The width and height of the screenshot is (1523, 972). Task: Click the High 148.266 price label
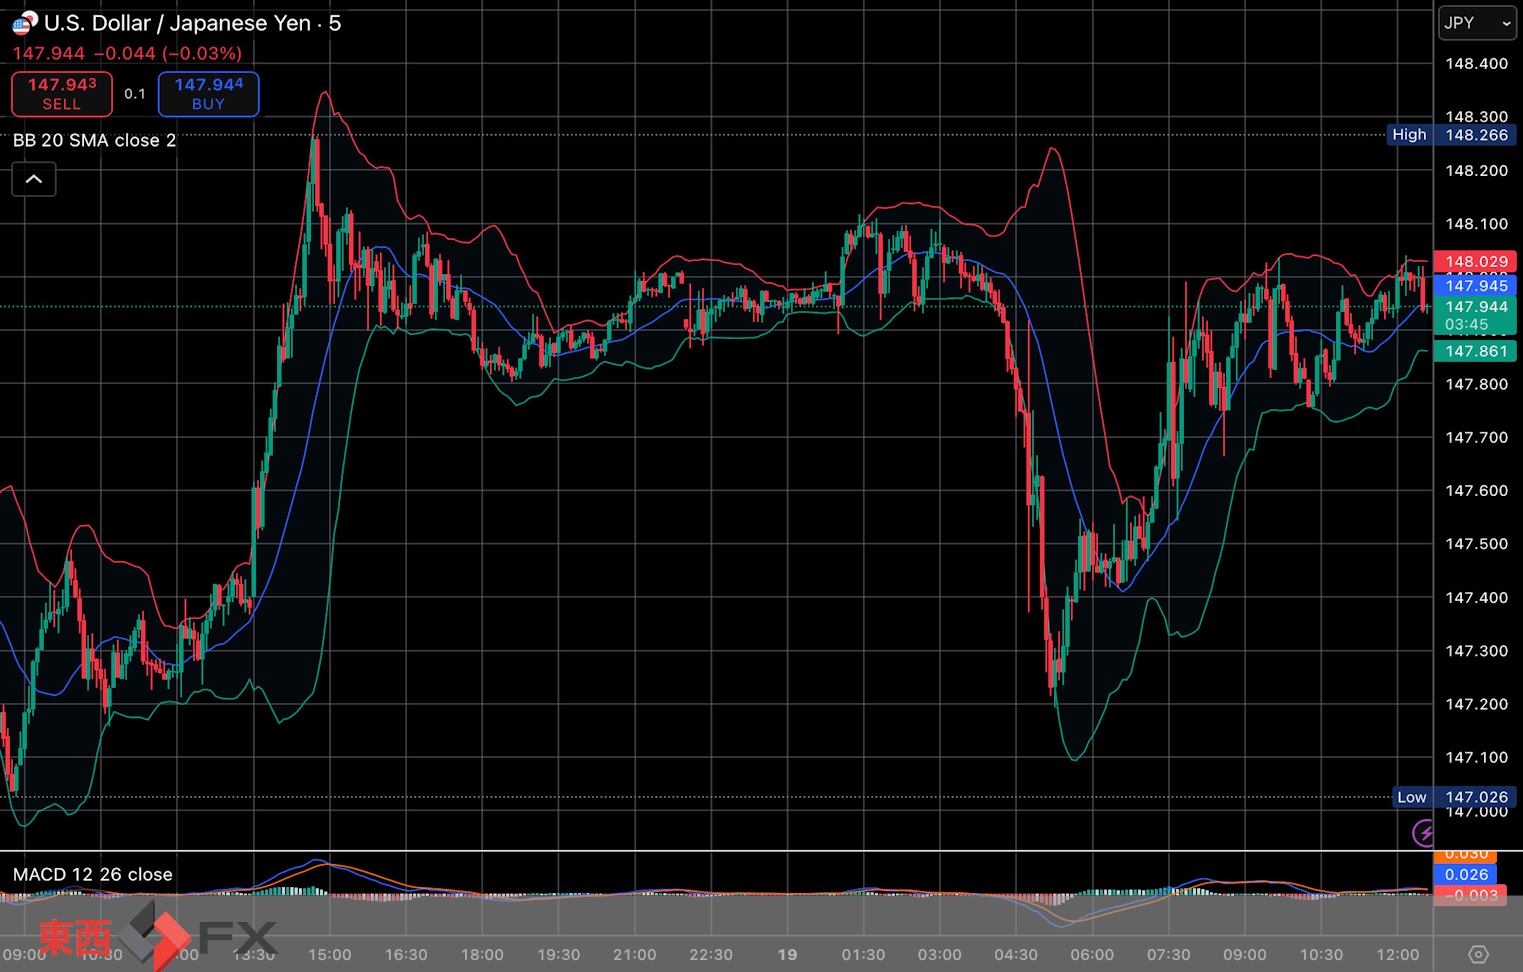(1451, 135)
